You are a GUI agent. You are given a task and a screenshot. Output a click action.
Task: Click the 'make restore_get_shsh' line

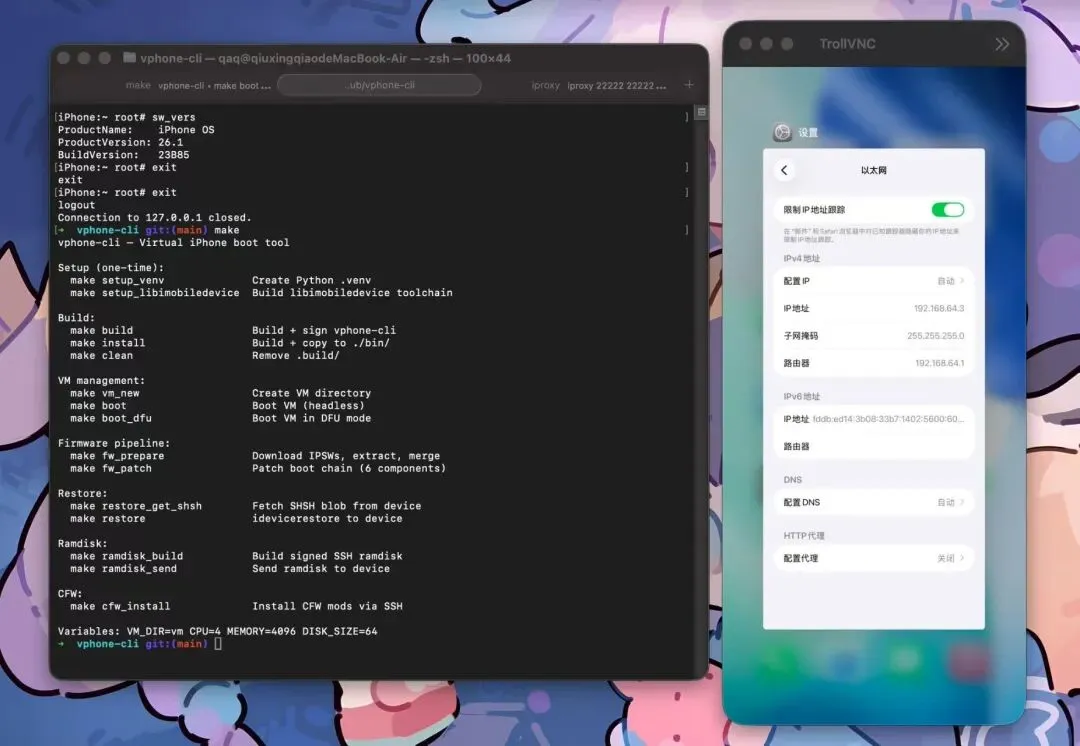[x=245, y=506]
